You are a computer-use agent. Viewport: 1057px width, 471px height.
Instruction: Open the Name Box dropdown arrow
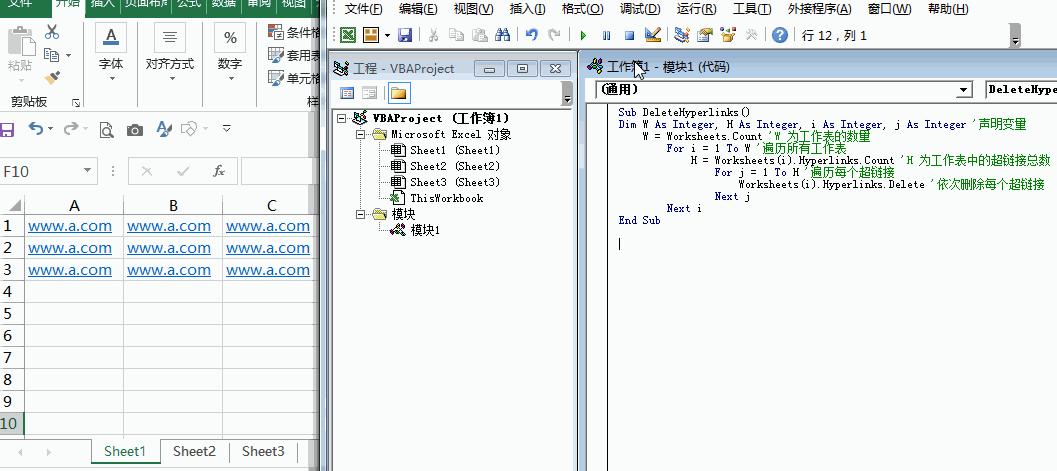pyautogui.click(x=88, y=171)
